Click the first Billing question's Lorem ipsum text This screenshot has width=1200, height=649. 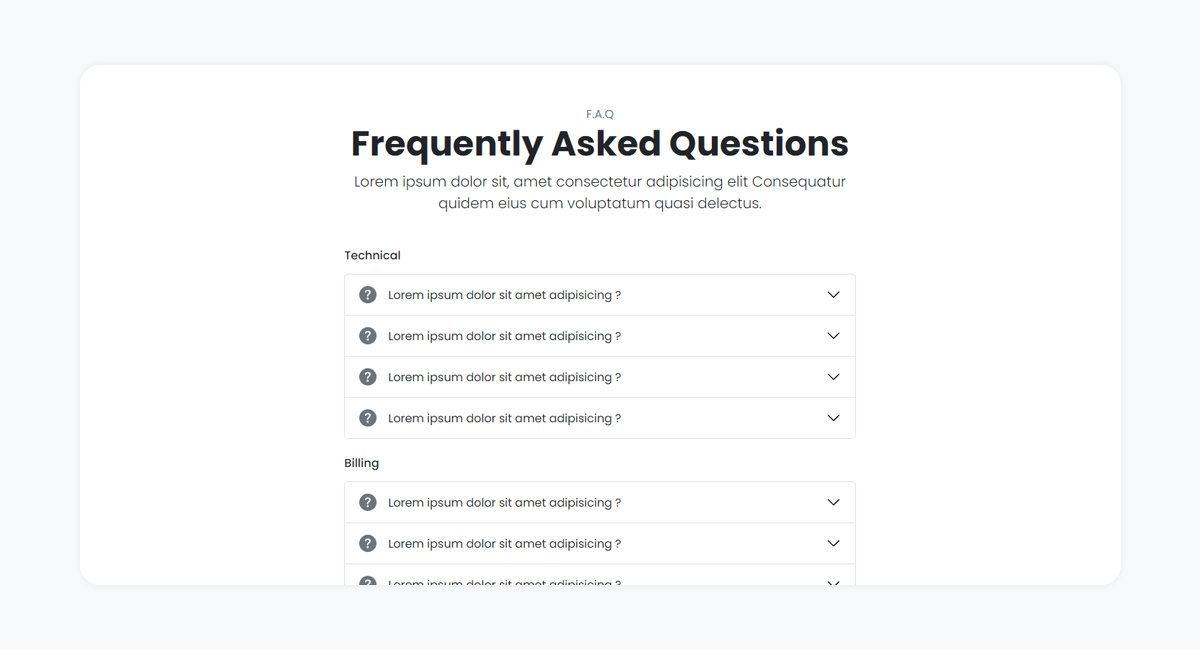(x=504, y=502)
